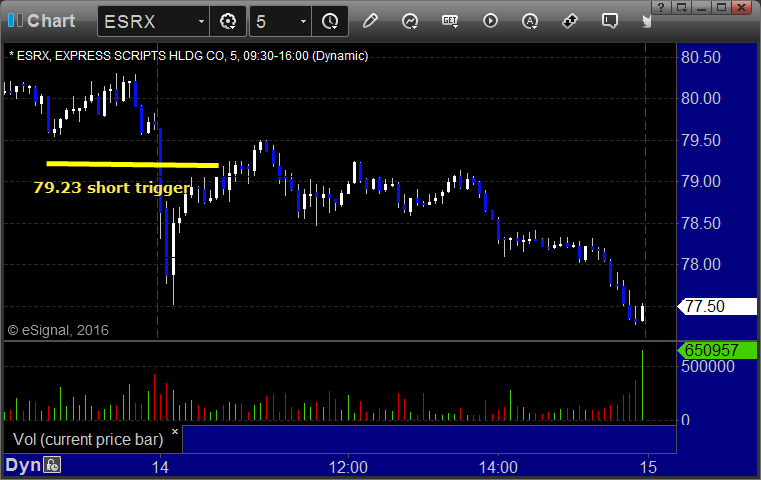761x480 pixels.
Task: Click the green 650957 volume value marker
Action: coord(718,350)
